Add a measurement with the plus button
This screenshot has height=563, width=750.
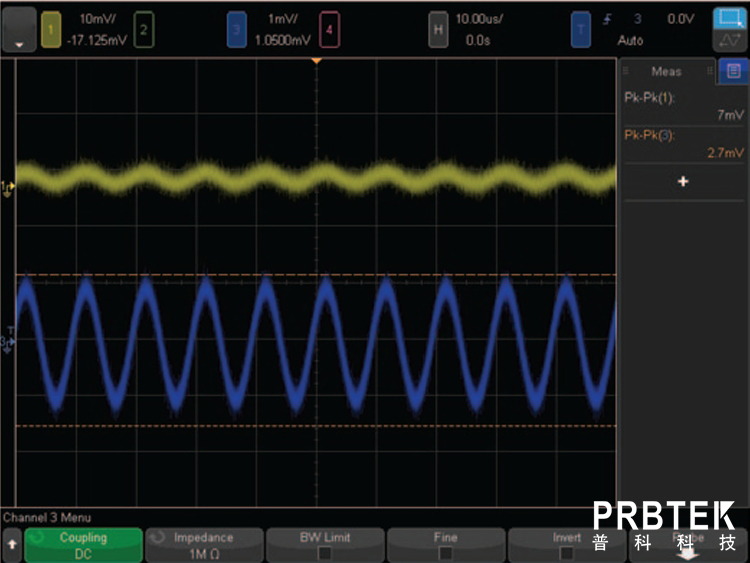click(x=683, y=182)
